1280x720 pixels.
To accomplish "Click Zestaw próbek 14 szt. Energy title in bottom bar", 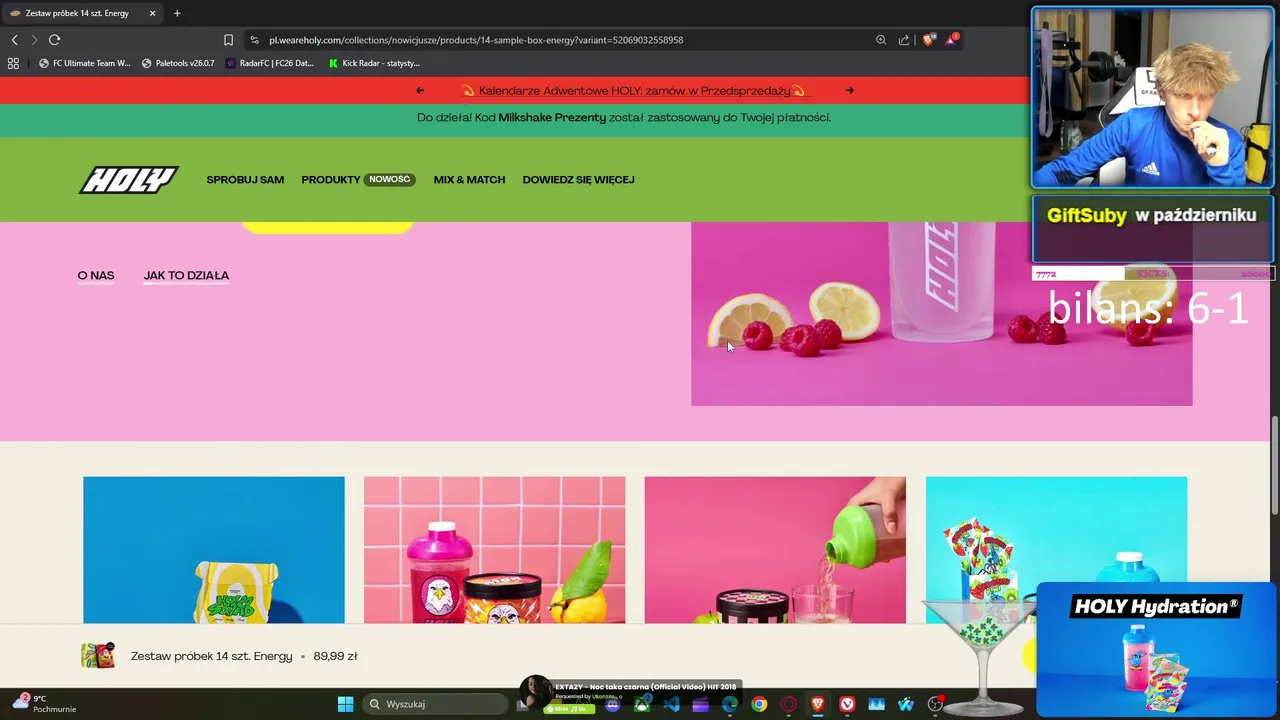I will click(x=211, y=656).
